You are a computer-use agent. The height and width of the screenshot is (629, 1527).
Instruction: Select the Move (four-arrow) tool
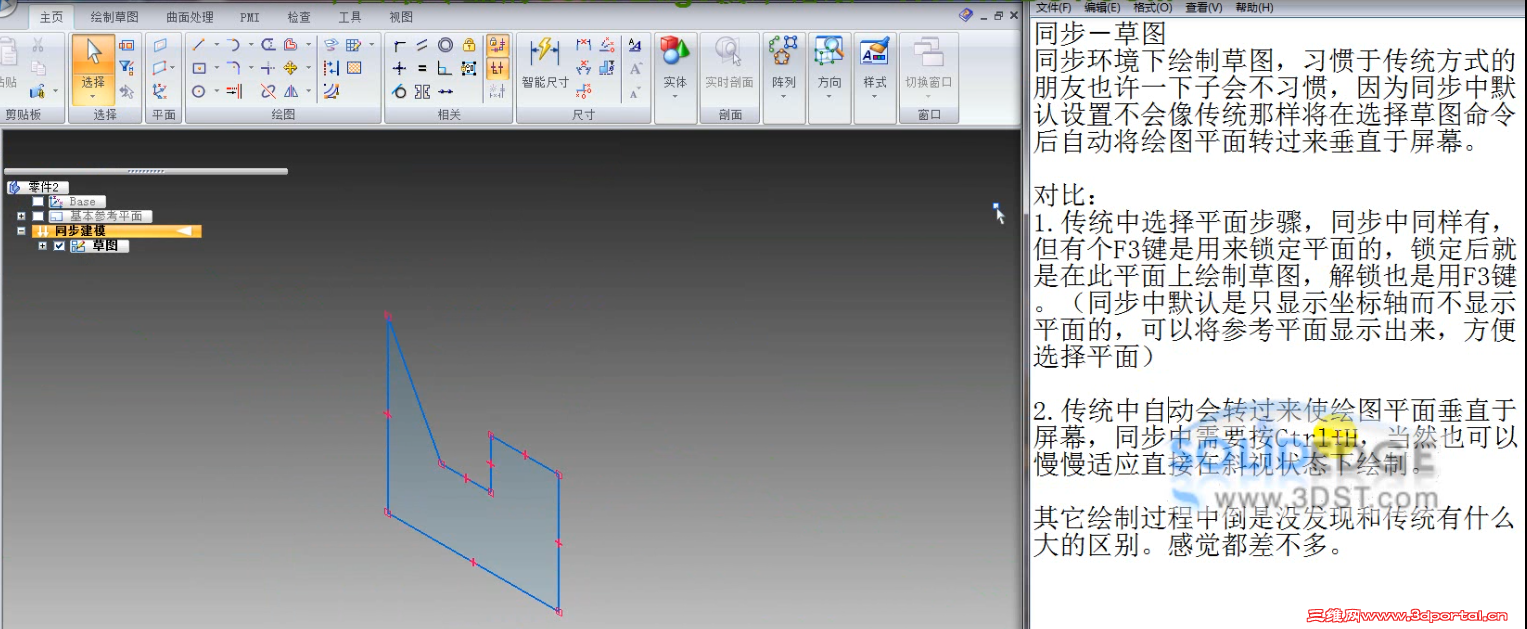coord(290,69)
